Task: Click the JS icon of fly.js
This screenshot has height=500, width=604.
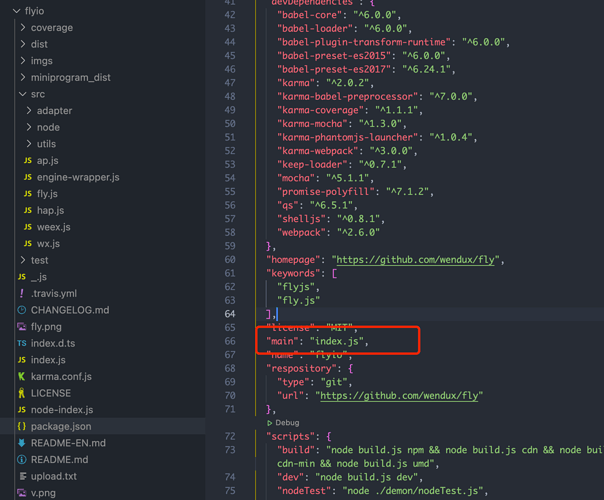Action: 28,193
